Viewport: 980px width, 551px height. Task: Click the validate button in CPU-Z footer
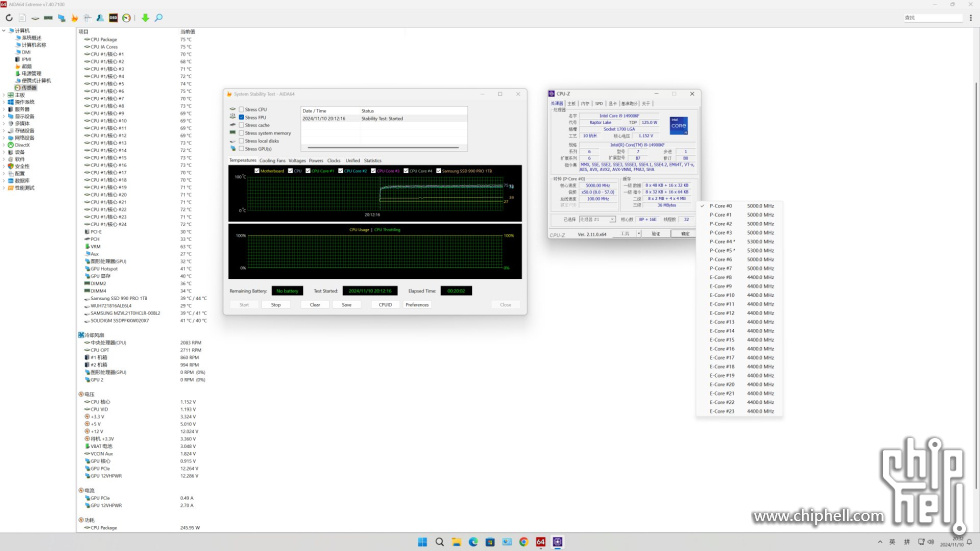(x=656, y=234)
